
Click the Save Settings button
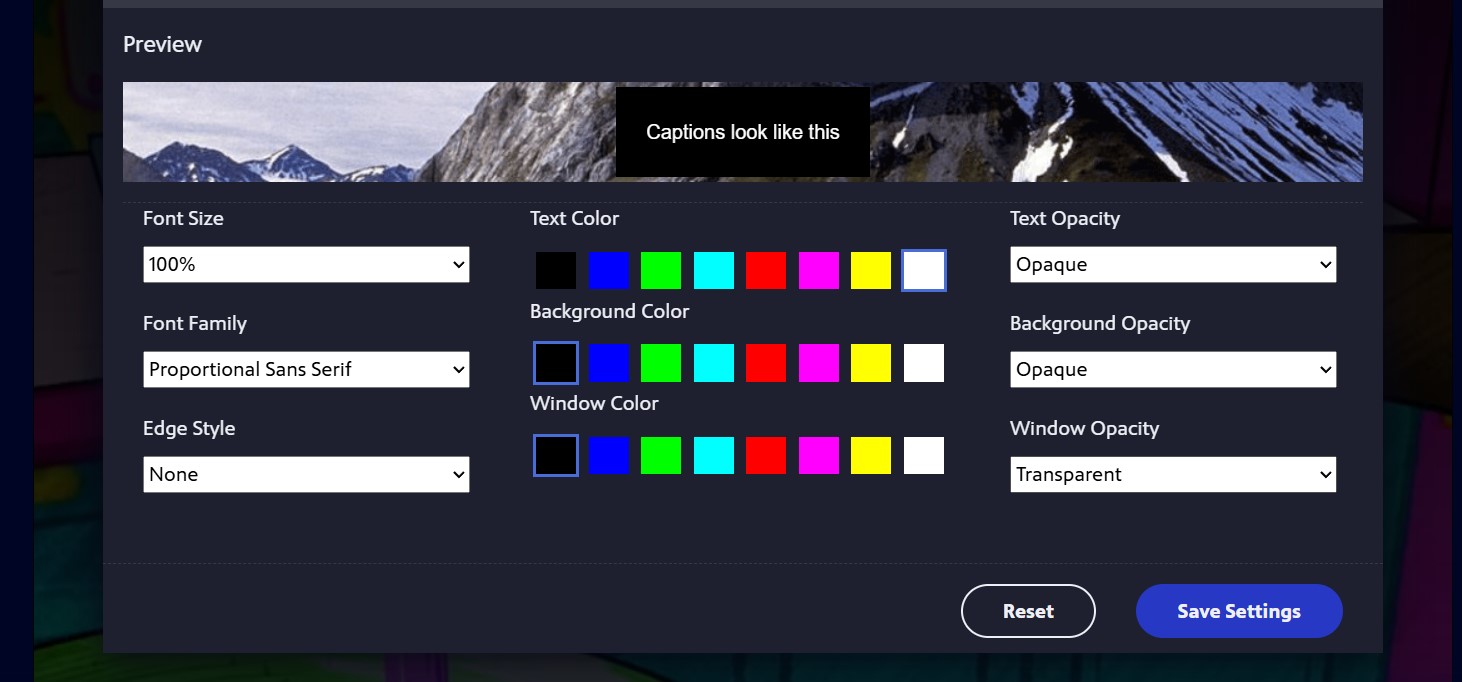[1239, 611]
